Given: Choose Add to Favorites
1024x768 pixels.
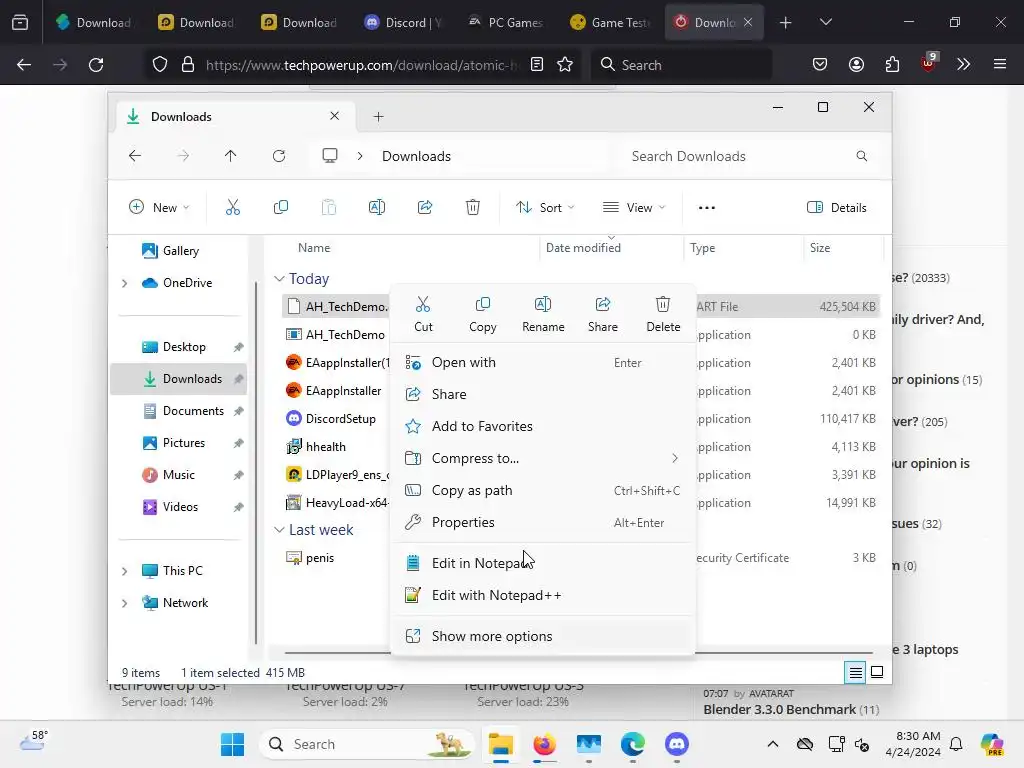Looking at the screenshot, I should pos(542,426).
